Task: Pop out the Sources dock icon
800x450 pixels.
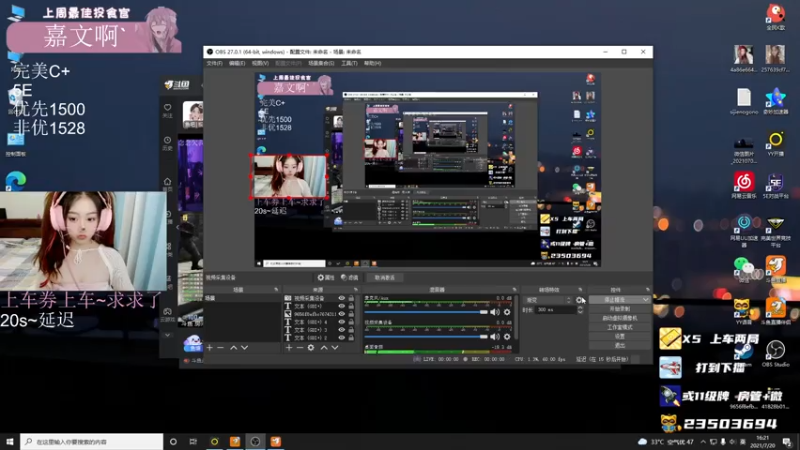Action: click(x=356, y=290)
